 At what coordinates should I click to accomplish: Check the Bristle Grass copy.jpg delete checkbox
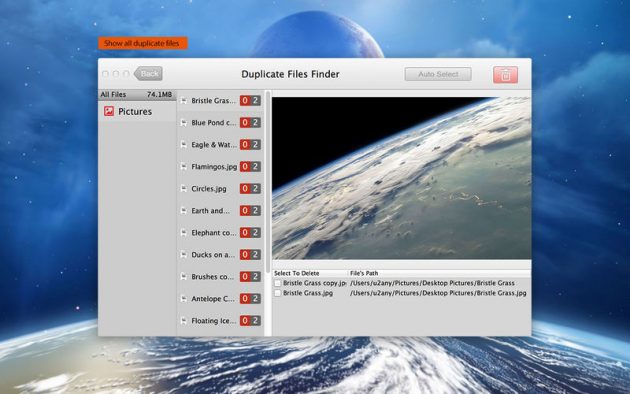pyautogui.click(x=278, y=283)
